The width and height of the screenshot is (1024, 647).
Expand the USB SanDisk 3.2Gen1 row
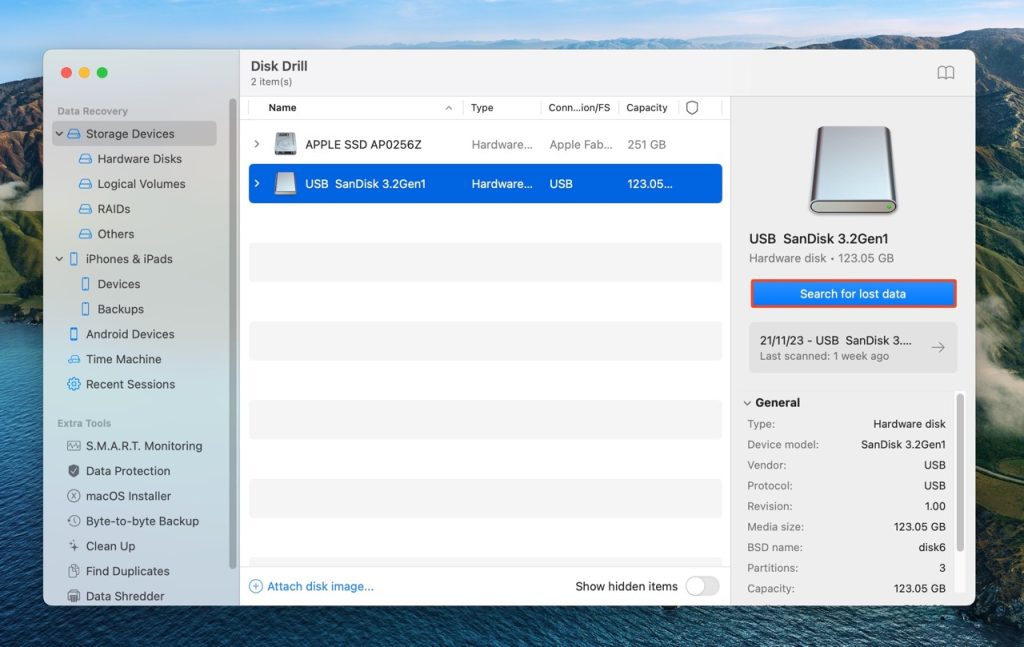click(x=257, y=184)
